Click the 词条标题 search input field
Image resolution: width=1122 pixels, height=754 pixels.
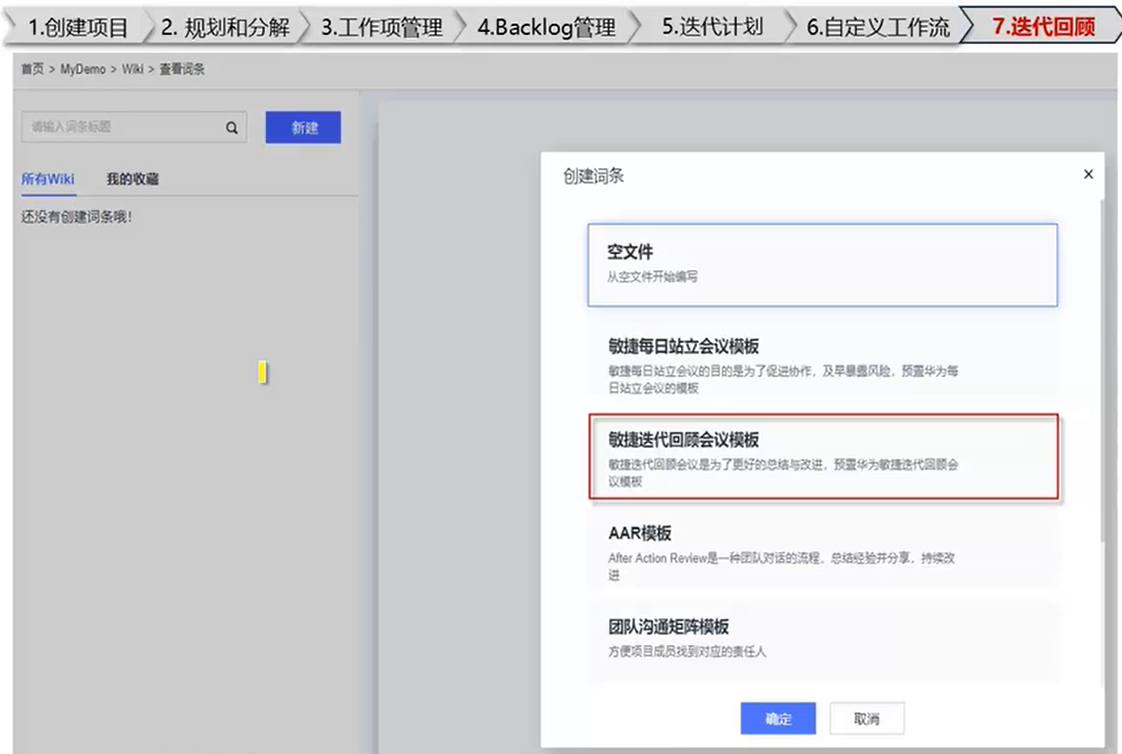(x=120, y=127)
